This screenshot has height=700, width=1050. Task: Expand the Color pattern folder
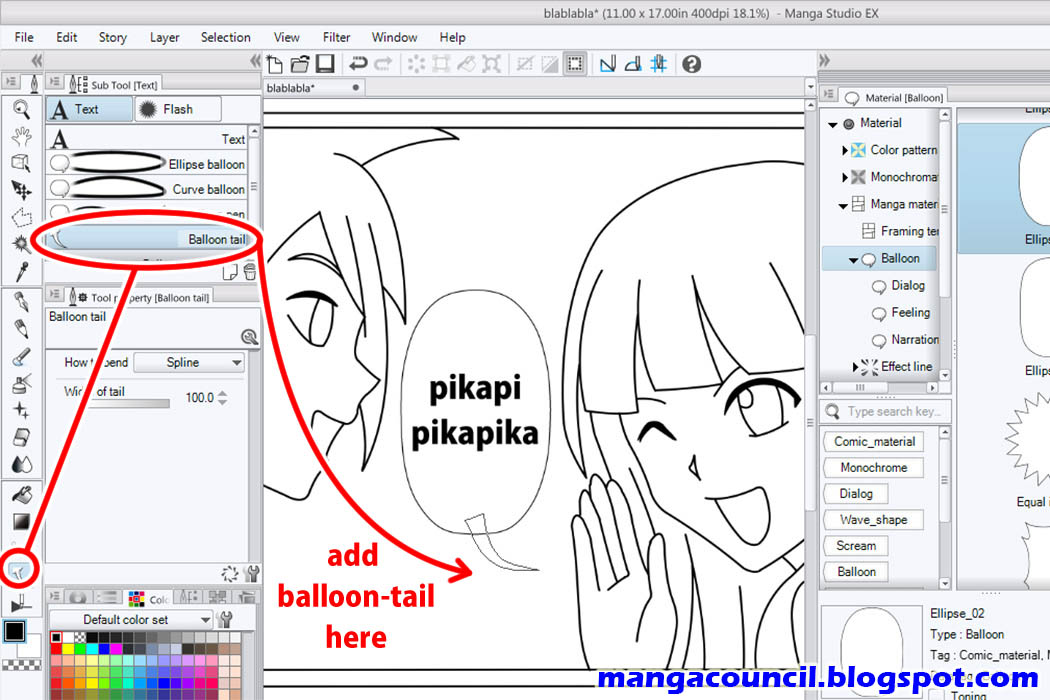844,151
